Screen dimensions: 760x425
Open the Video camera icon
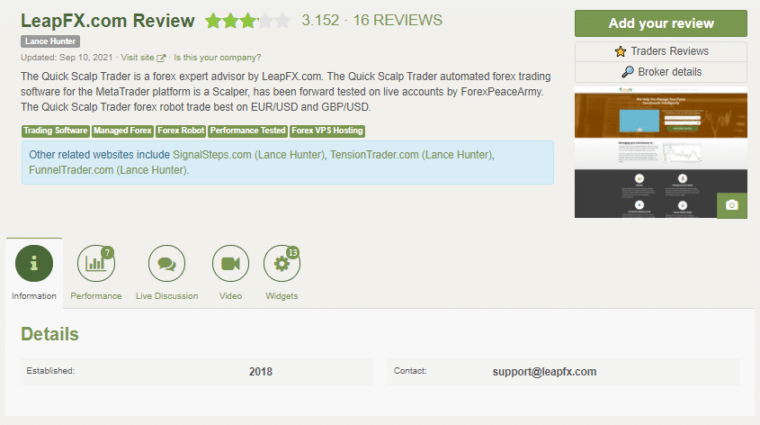coord(230,264)
